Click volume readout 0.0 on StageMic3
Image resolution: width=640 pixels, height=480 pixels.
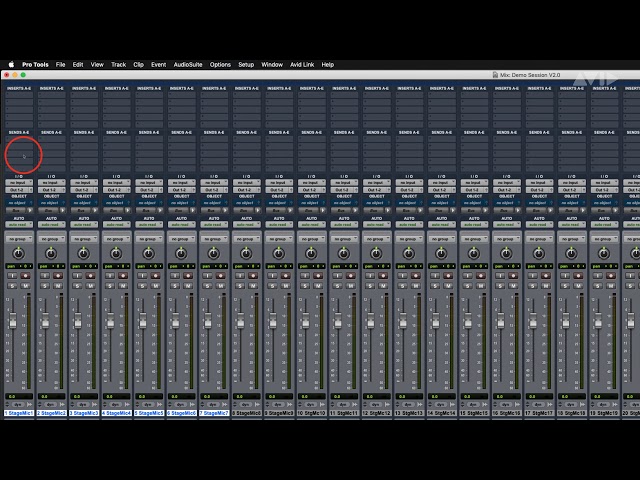point(84,396)
